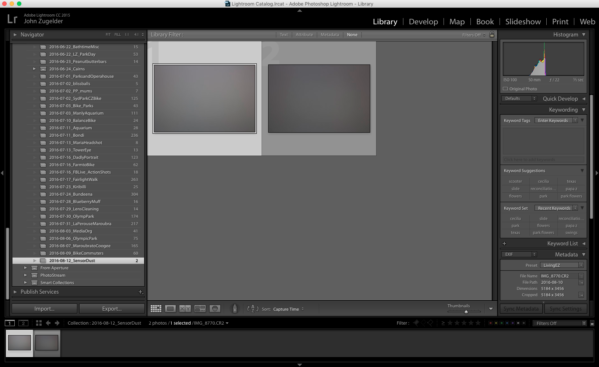Filter by the first star rating

point(450,323)
